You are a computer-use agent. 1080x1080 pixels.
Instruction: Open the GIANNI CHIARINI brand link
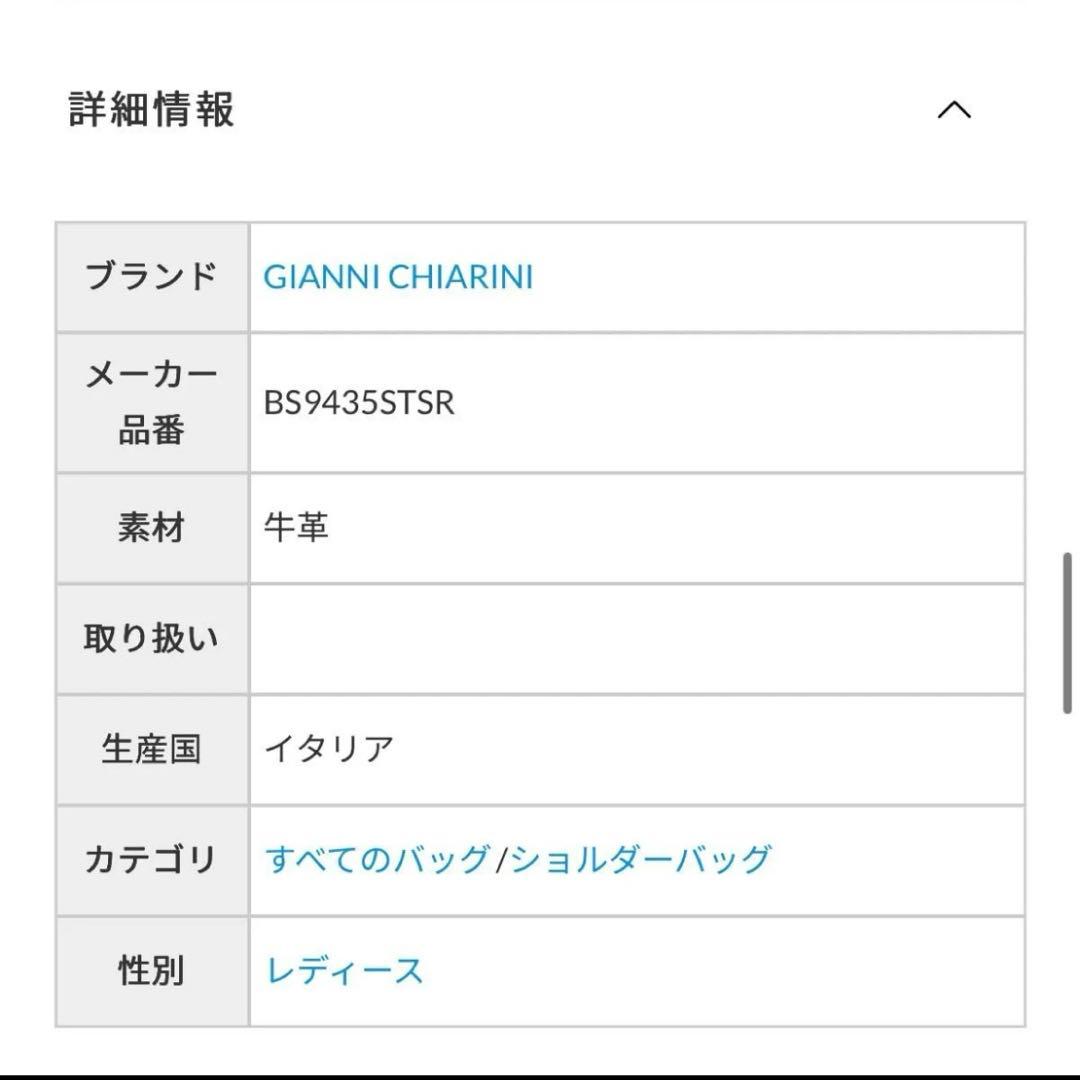[x=396, y=278]
